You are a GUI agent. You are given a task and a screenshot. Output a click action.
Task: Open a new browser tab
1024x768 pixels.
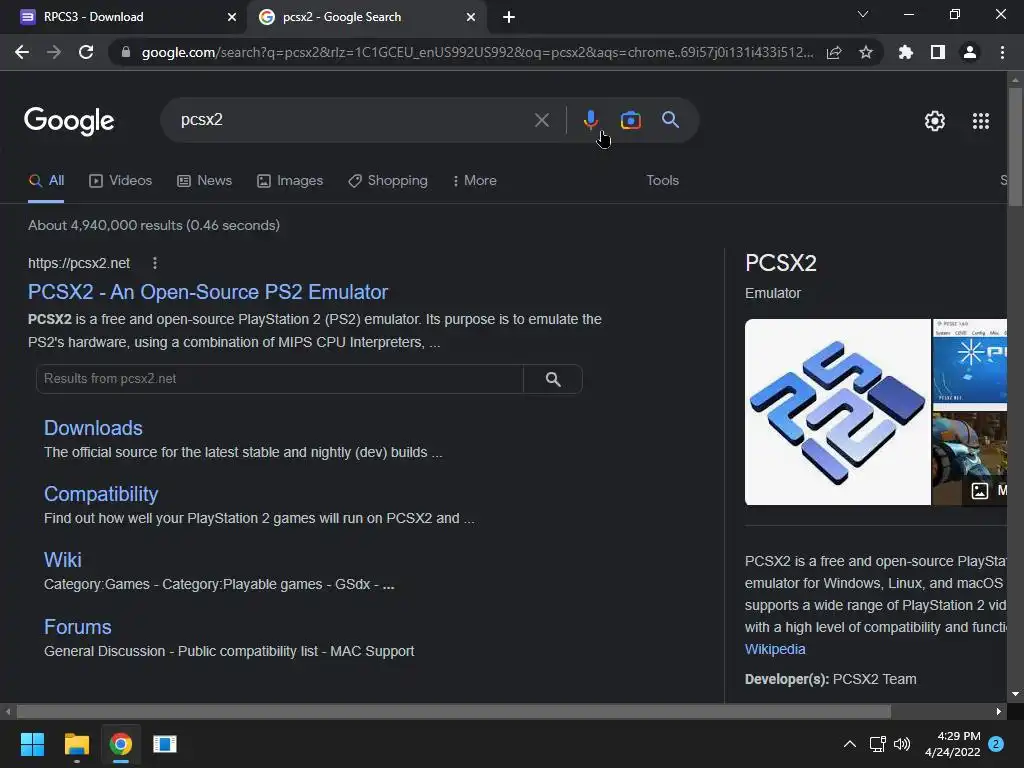pyautogui.click(x=509, y=17)
